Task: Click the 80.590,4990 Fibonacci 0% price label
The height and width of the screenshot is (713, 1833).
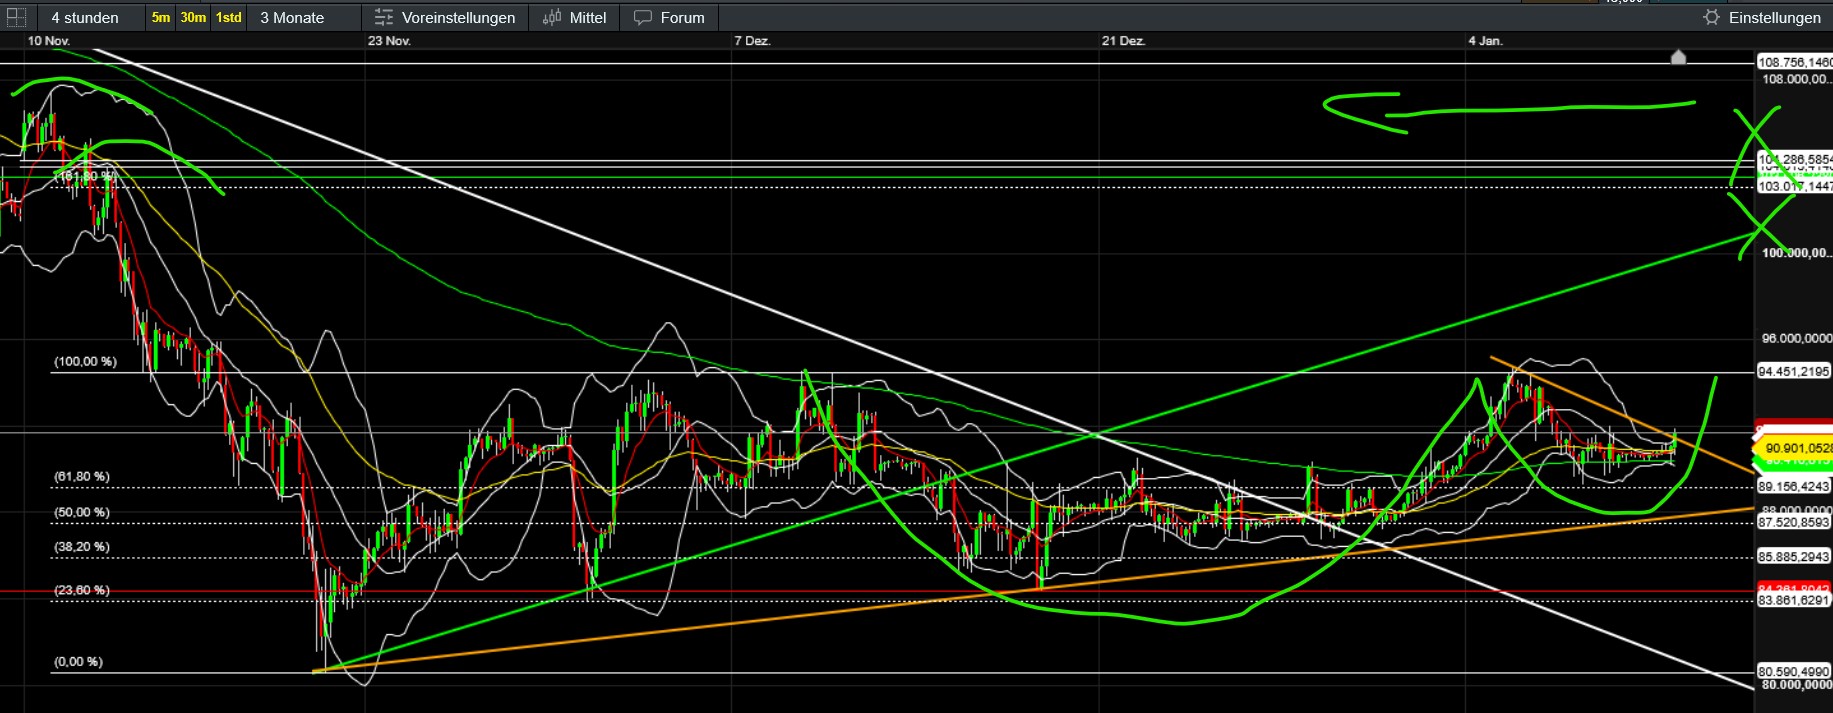Action: 1794,671
